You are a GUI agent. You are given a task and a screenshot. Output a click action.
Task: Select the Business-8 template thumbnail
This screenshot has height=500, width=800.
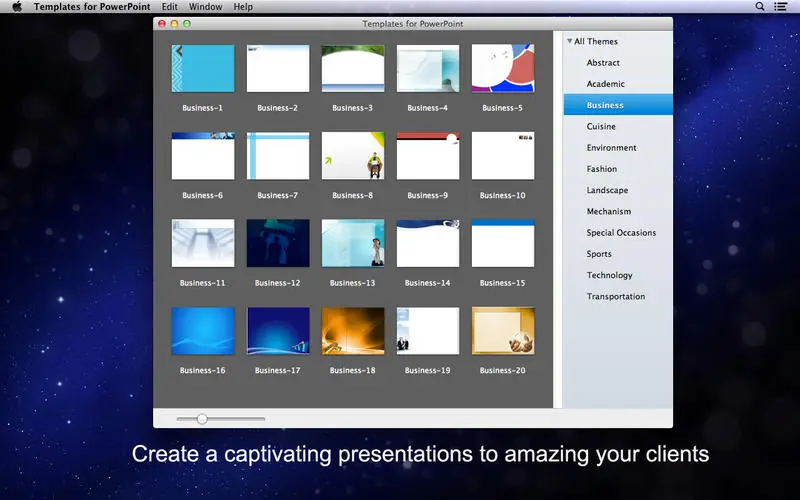point(353,155)
